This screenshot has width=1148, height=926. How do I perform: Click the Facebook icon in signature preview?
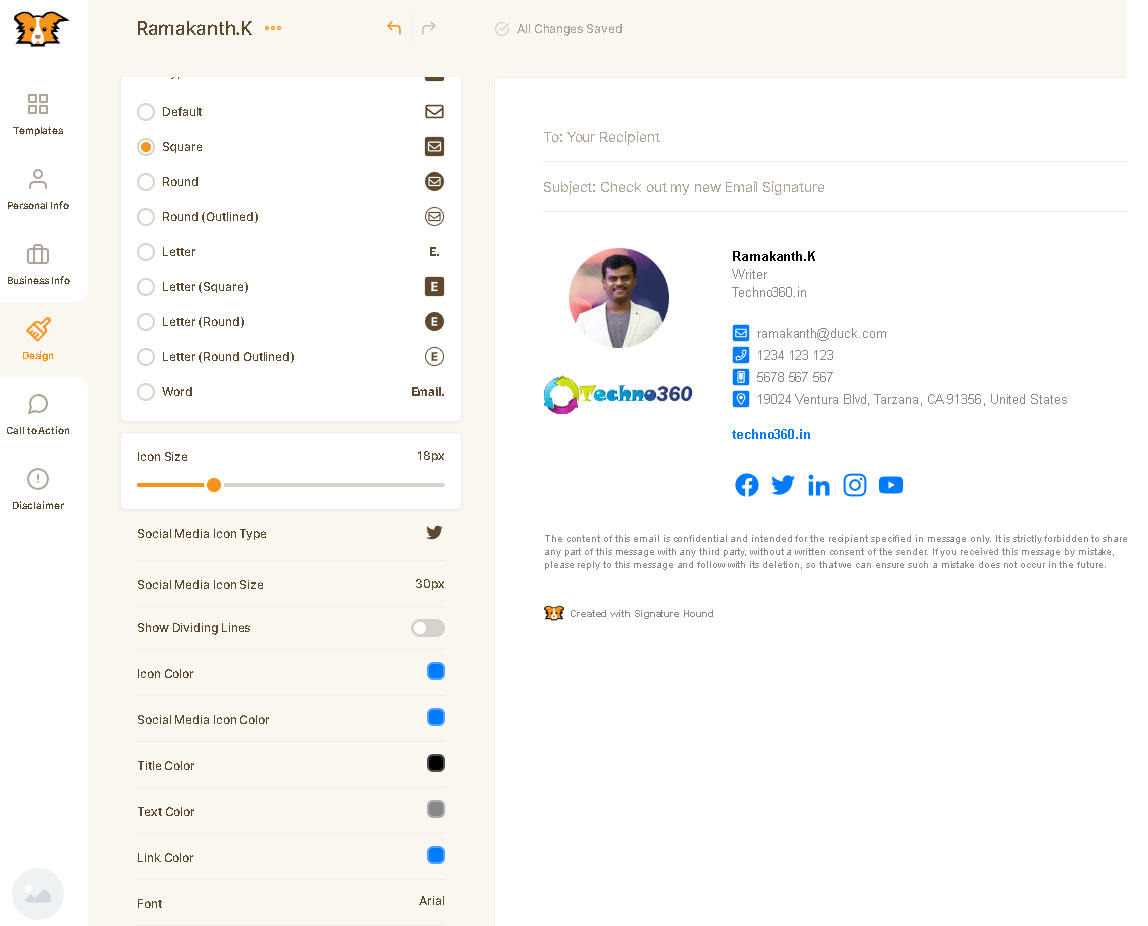(747, 485)
